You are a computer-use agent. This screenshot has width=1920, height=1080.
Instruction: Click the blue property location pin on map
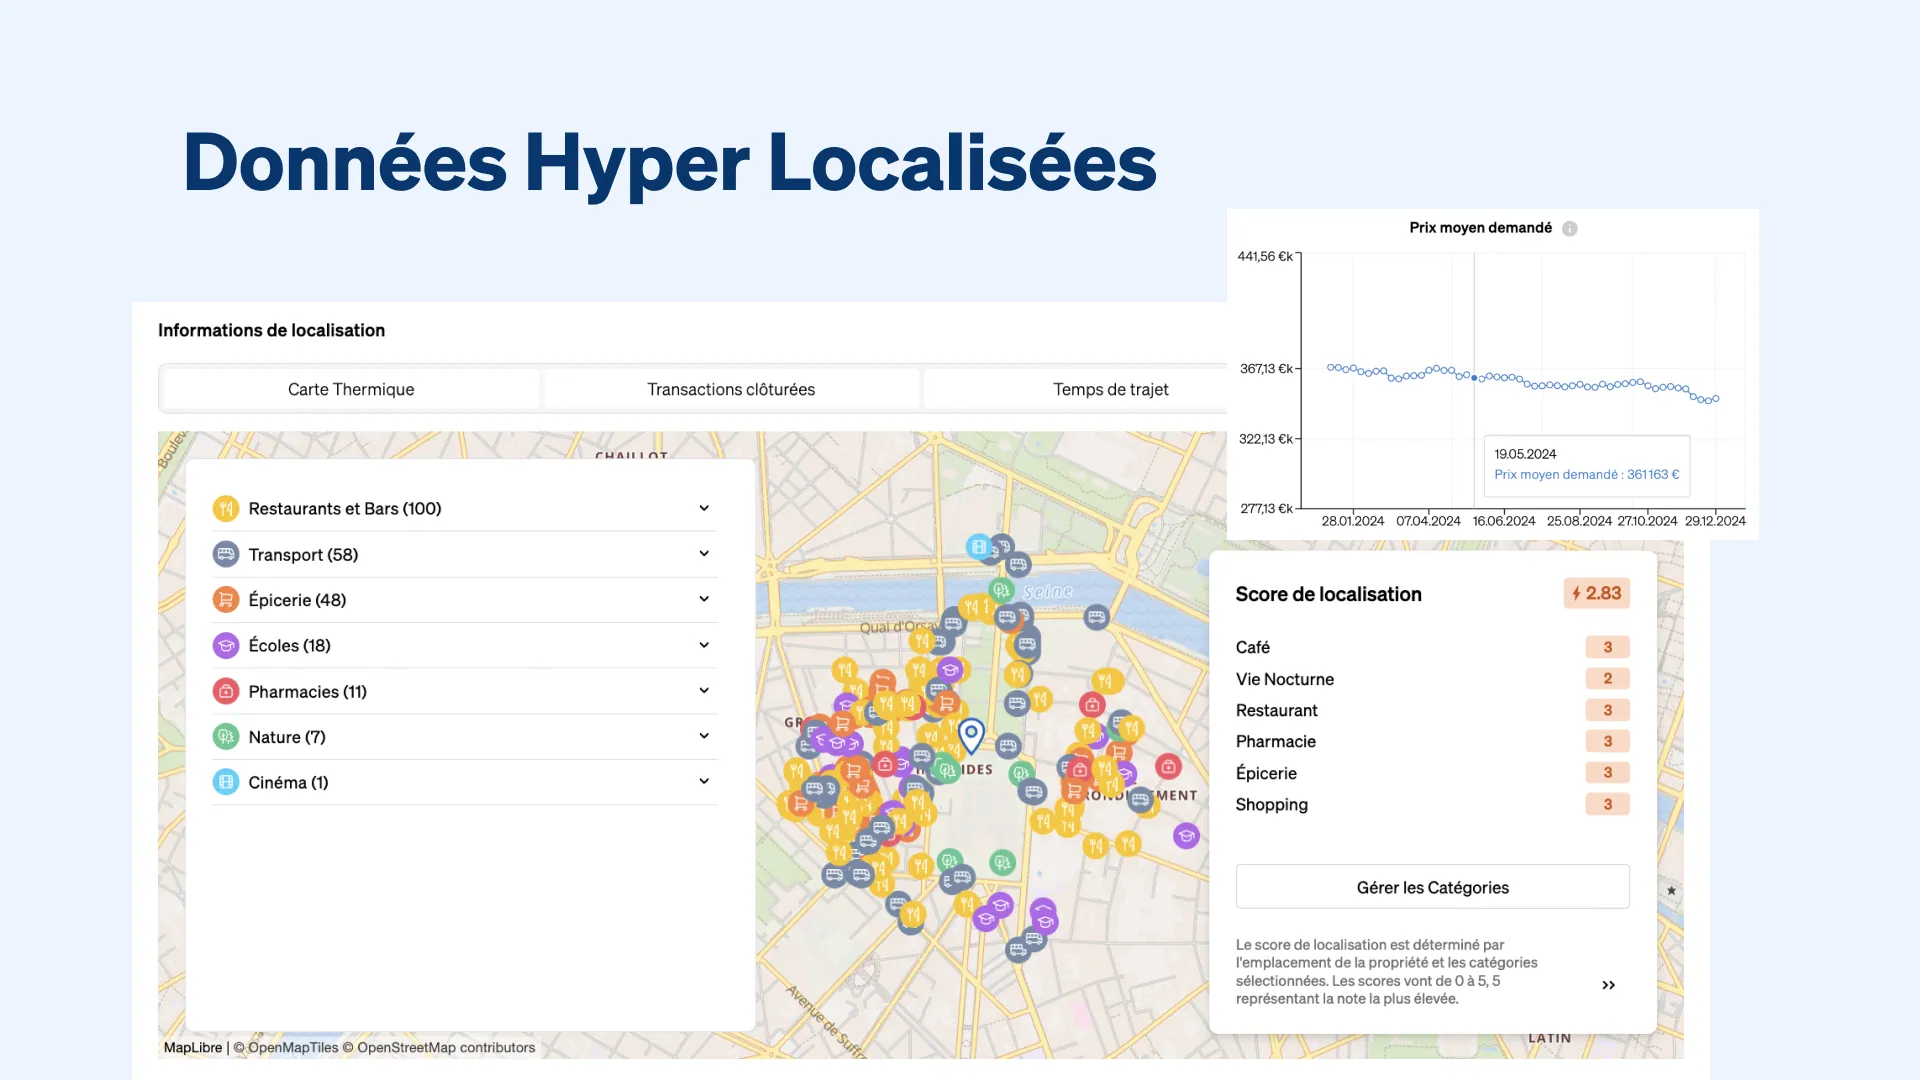(x=971, y=736)
